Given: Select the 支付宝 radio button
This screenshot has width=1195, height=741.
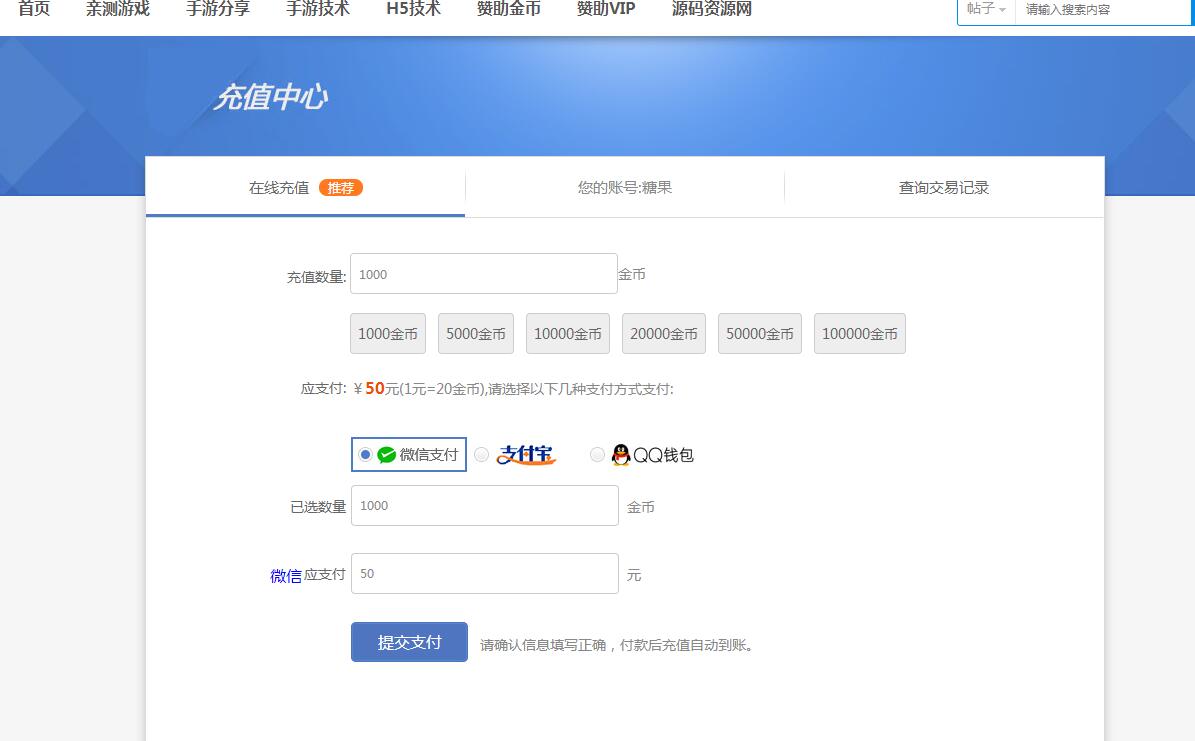Looking at the screenshot, I should click(x=481, y=455).
